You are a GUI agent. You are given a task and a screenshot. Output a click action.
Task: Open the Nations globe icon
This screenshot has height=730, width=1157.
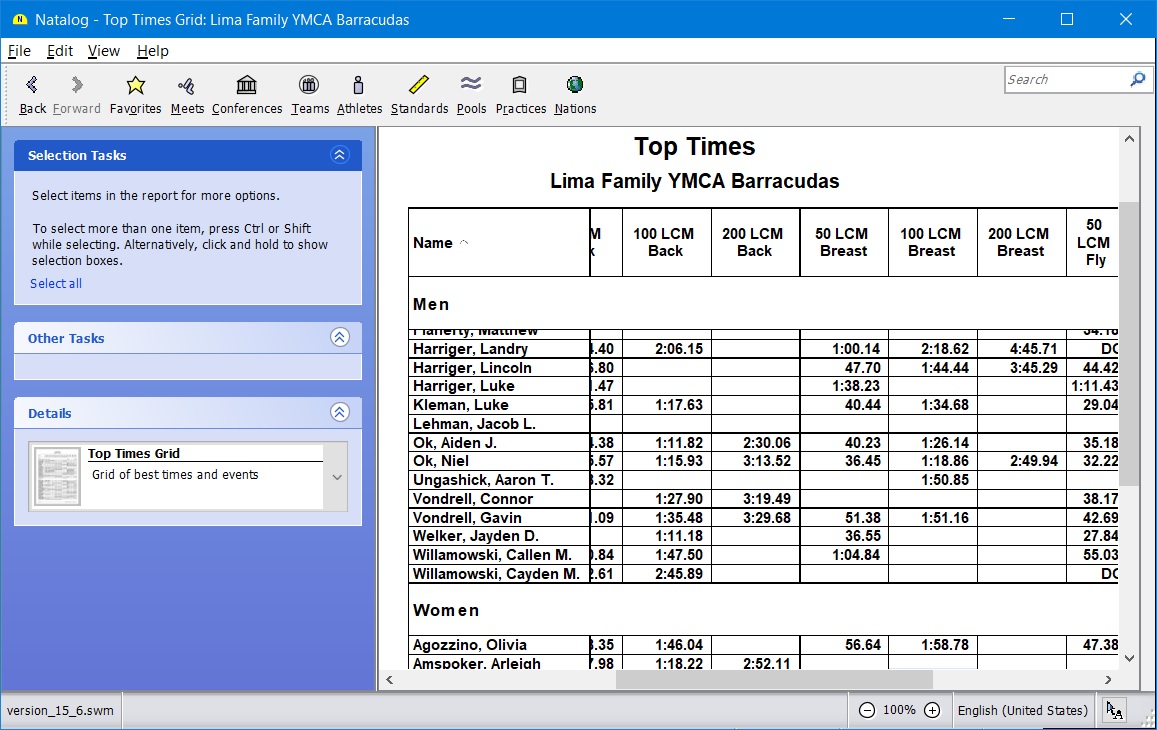click(x=575, y=86)
